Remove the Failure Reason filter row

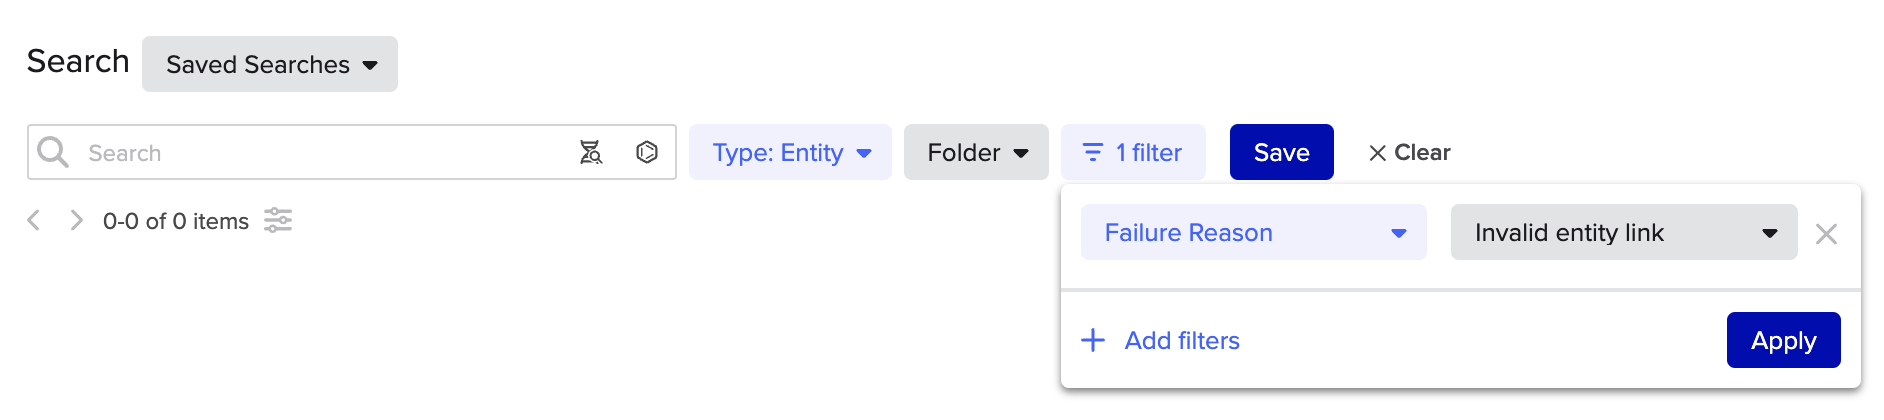click(x=1826, y=234)
